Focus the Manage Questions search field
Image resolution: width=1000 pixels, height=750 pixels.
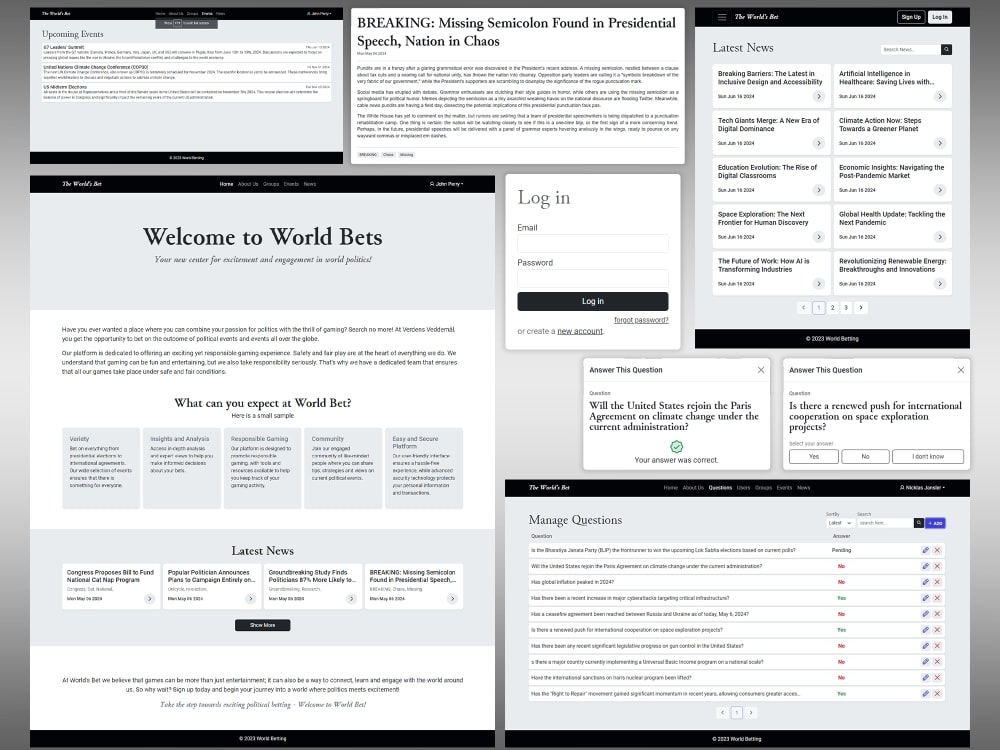click(885, 523)
